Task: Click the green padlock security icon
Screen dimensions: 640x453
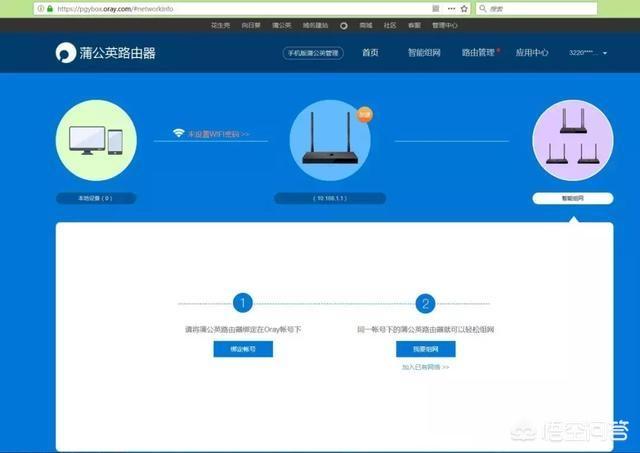Action: pyautogui.click(x=50, y=9)
